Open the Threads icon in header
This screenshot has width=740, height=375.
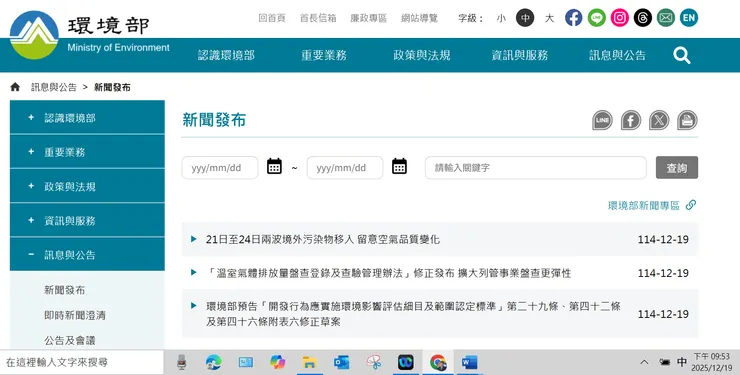642,18
